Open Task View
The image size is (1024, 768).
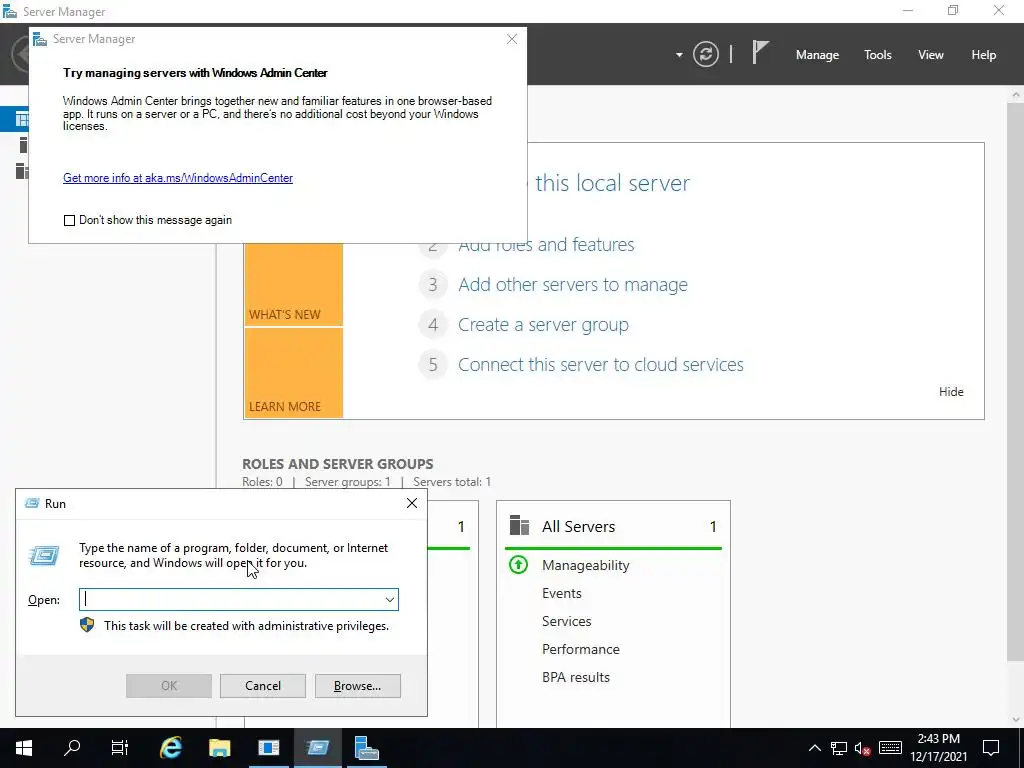click(x=120, y=748)
